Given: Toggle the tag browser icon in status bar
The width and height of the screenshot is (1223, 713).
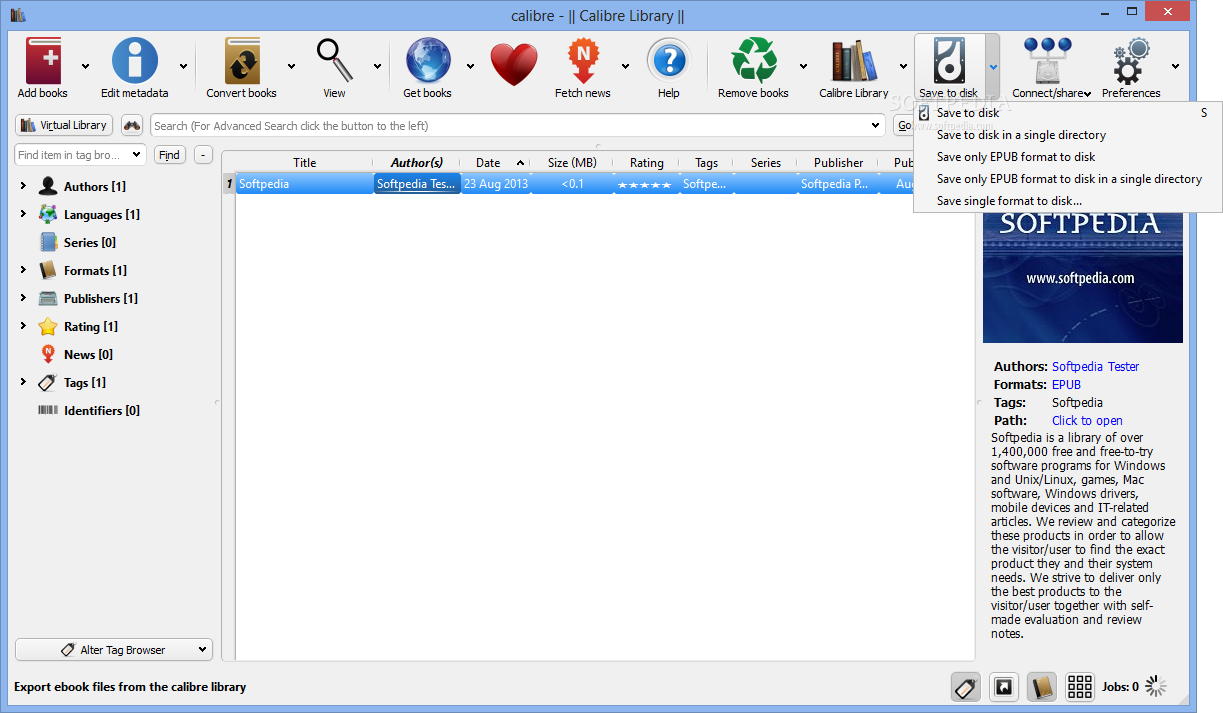Looking at the screenshot, I should tap(965, 687).
